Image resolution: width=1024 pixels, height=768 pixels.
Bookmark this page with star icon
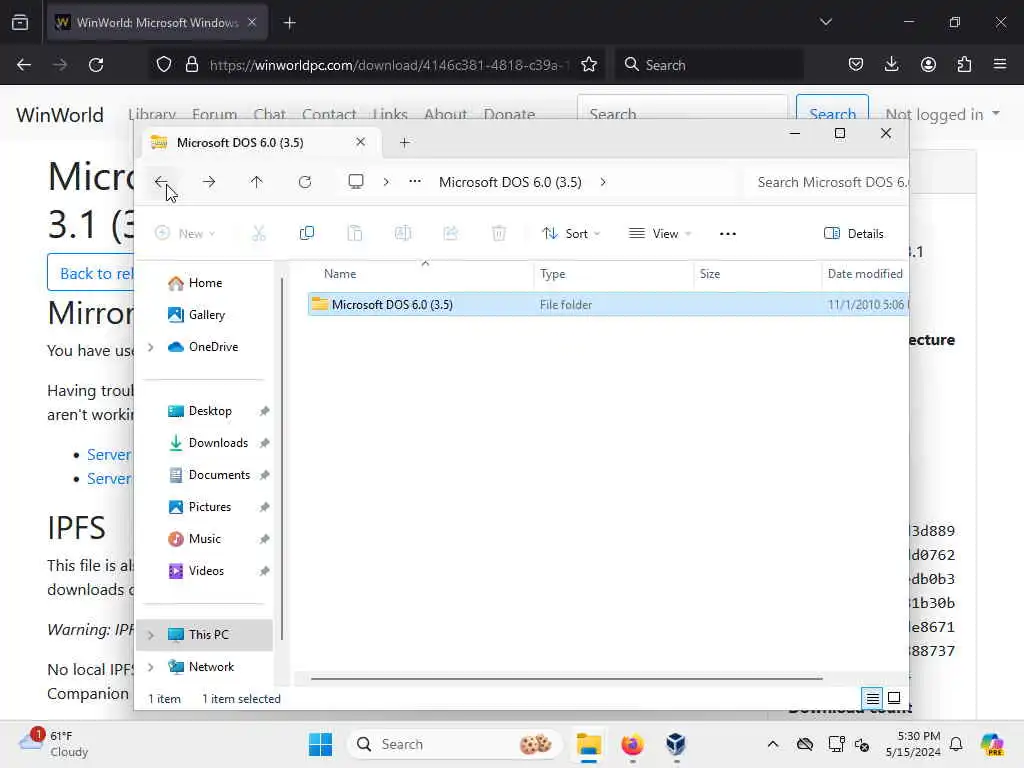pos(589,65)
